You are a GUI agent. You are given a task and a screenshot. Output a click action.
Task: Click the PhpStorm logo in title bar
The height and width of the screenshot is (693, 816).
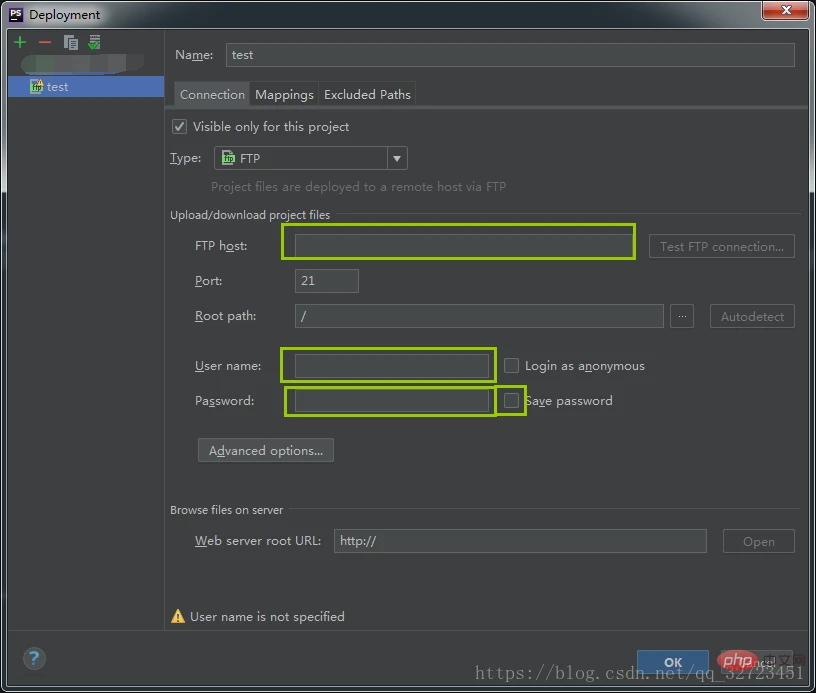pyautogui.click(x=15, y=14)
